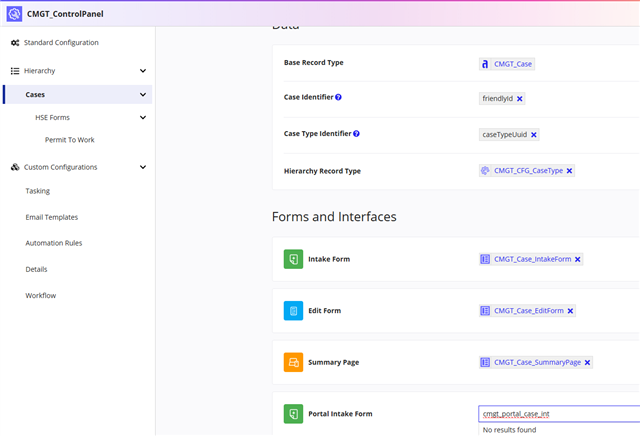
Task: Select Email Templates in sidebar
Action: pyautogui.click(x=51, y=217)
